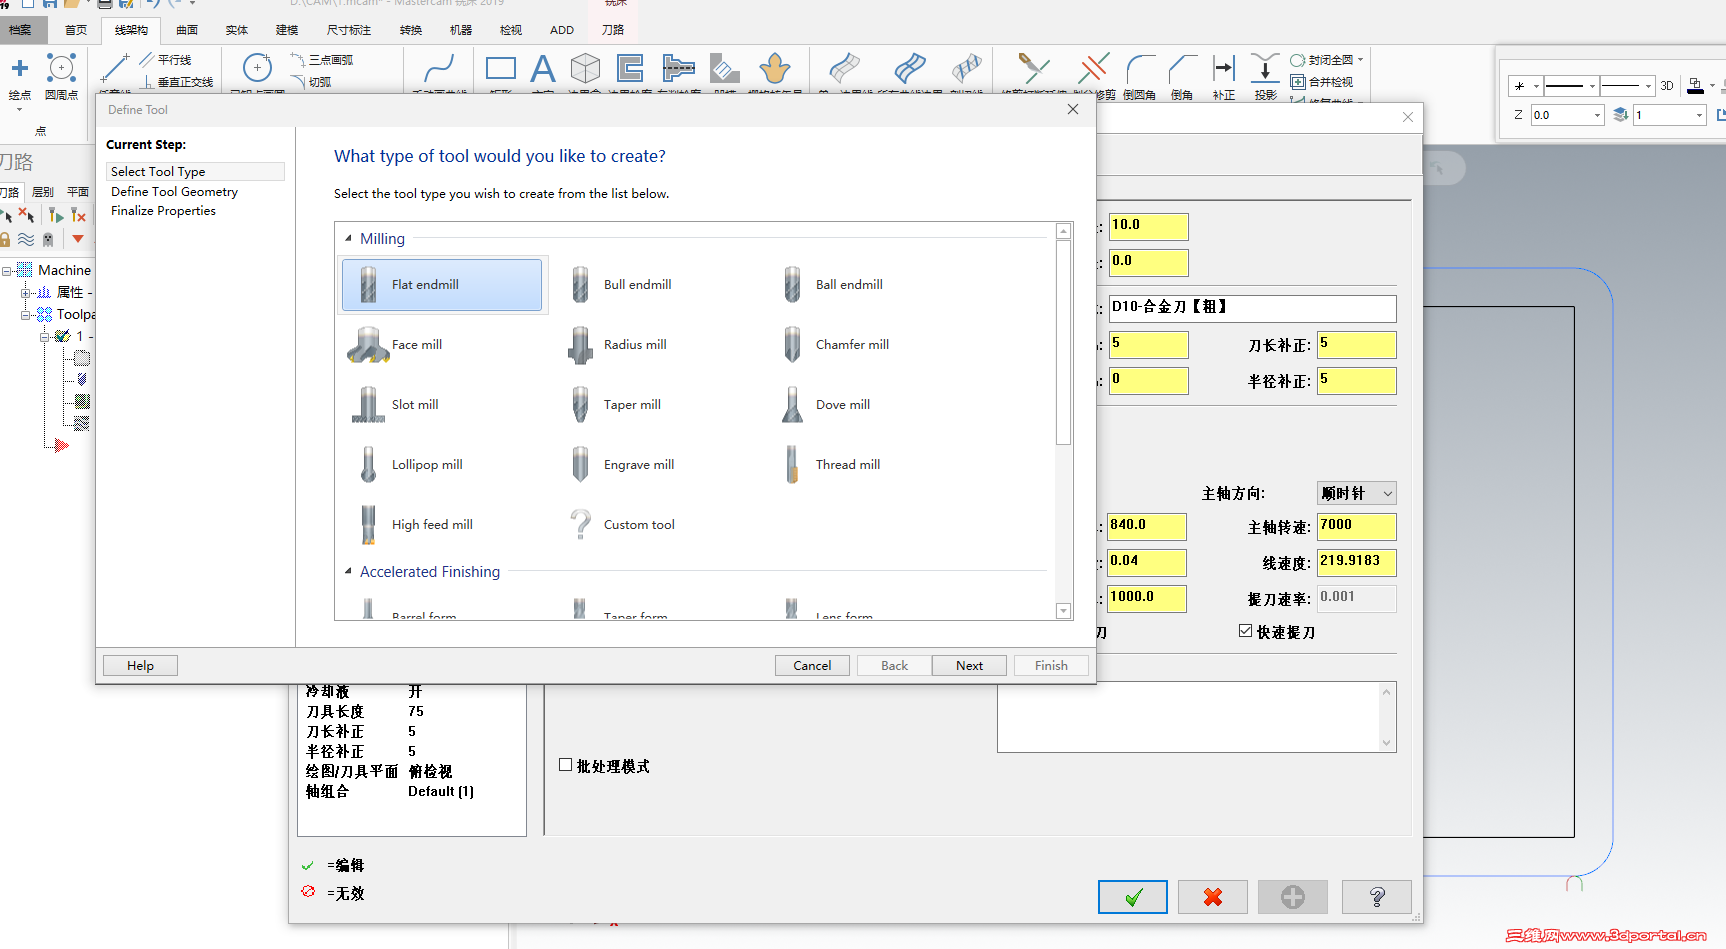Collapse the Toolpath group tree node

(x=26, y=315)
